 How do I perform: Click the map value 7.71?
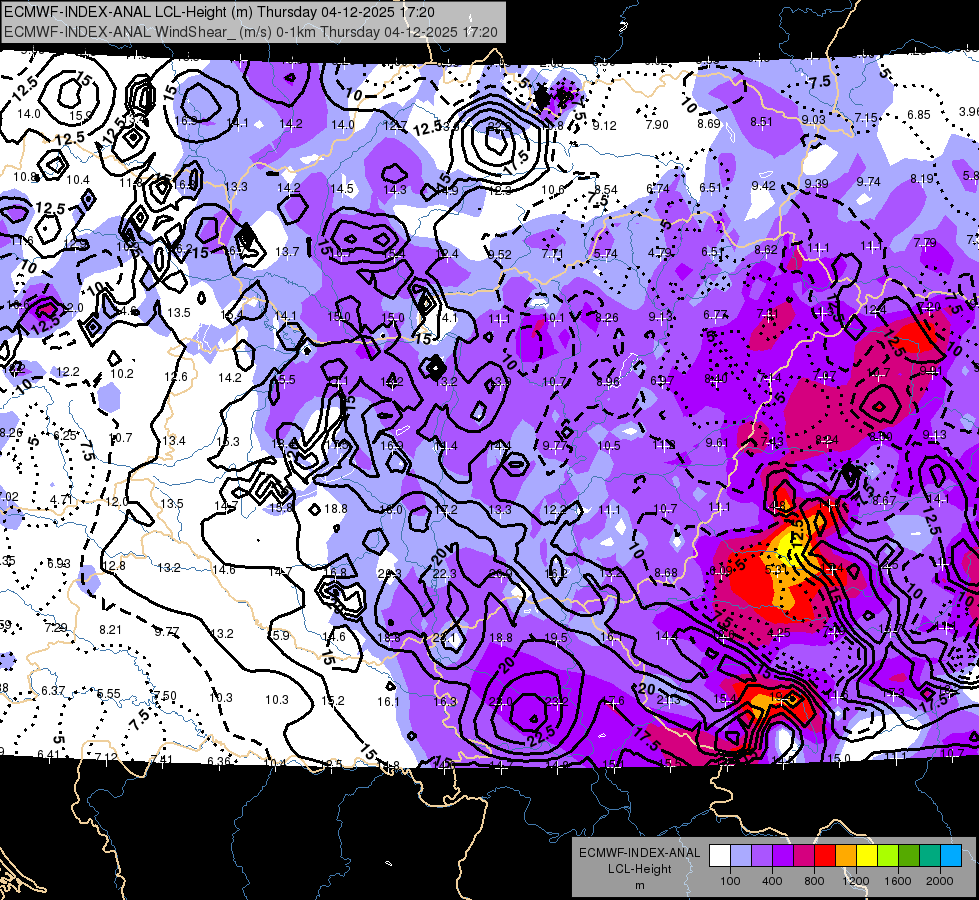coord(553,254)
